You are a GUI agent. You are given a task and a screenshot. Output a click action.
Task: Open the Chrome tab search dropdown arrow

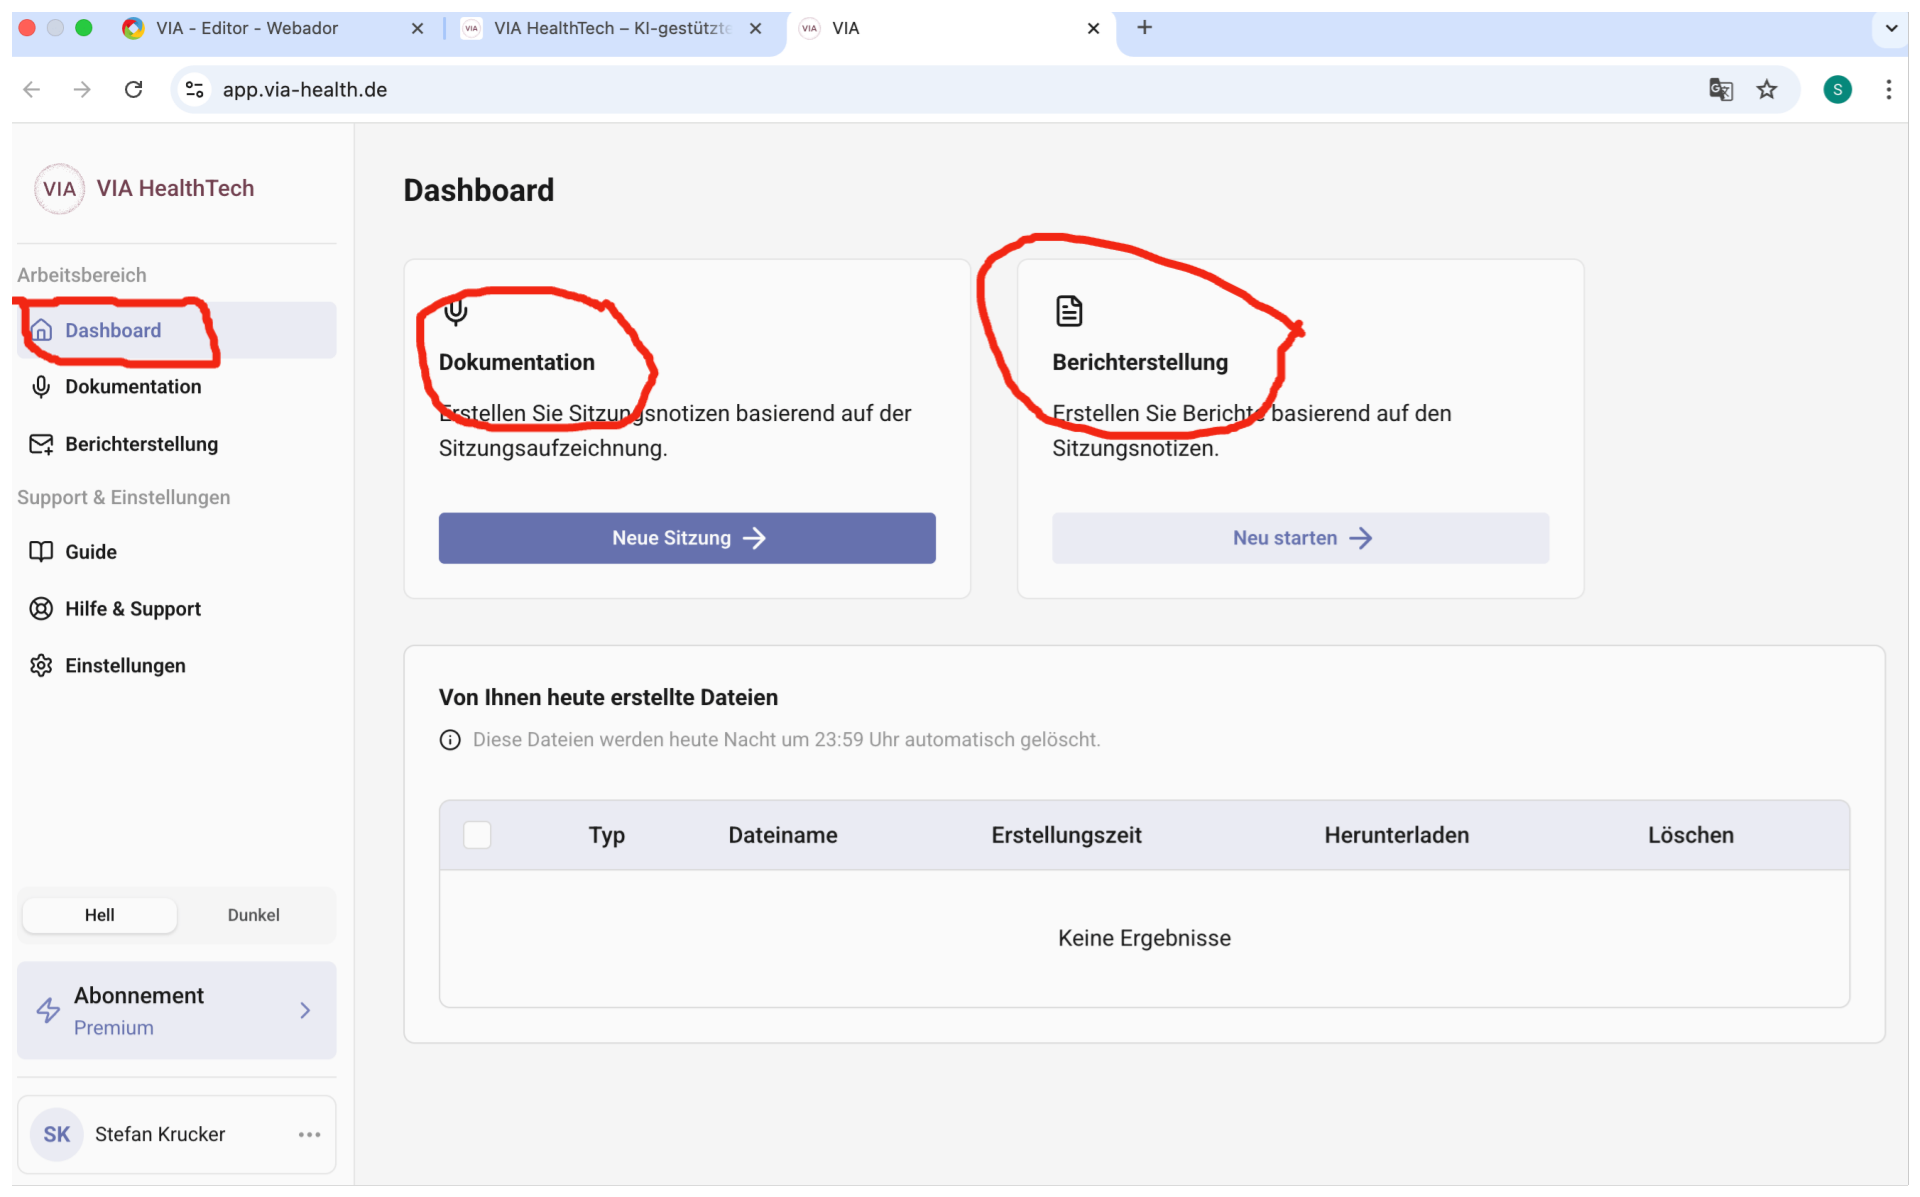click(1891, 28)
